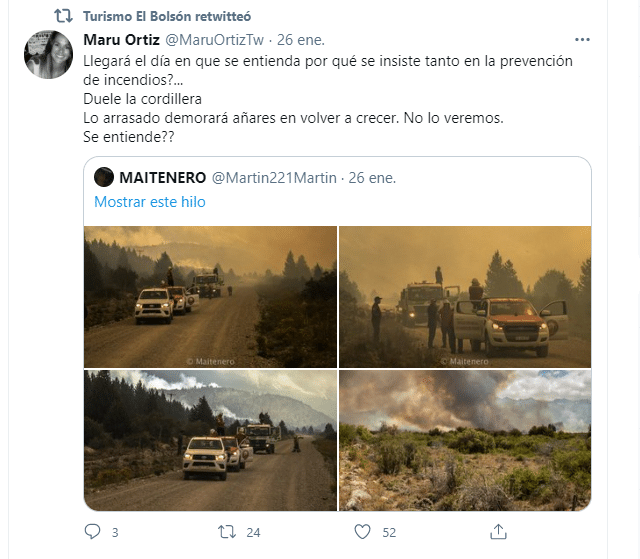Viewport: 640px width, 559px height.
Task: Click MAITENERO's round avatar
Action: pos(104,177)
